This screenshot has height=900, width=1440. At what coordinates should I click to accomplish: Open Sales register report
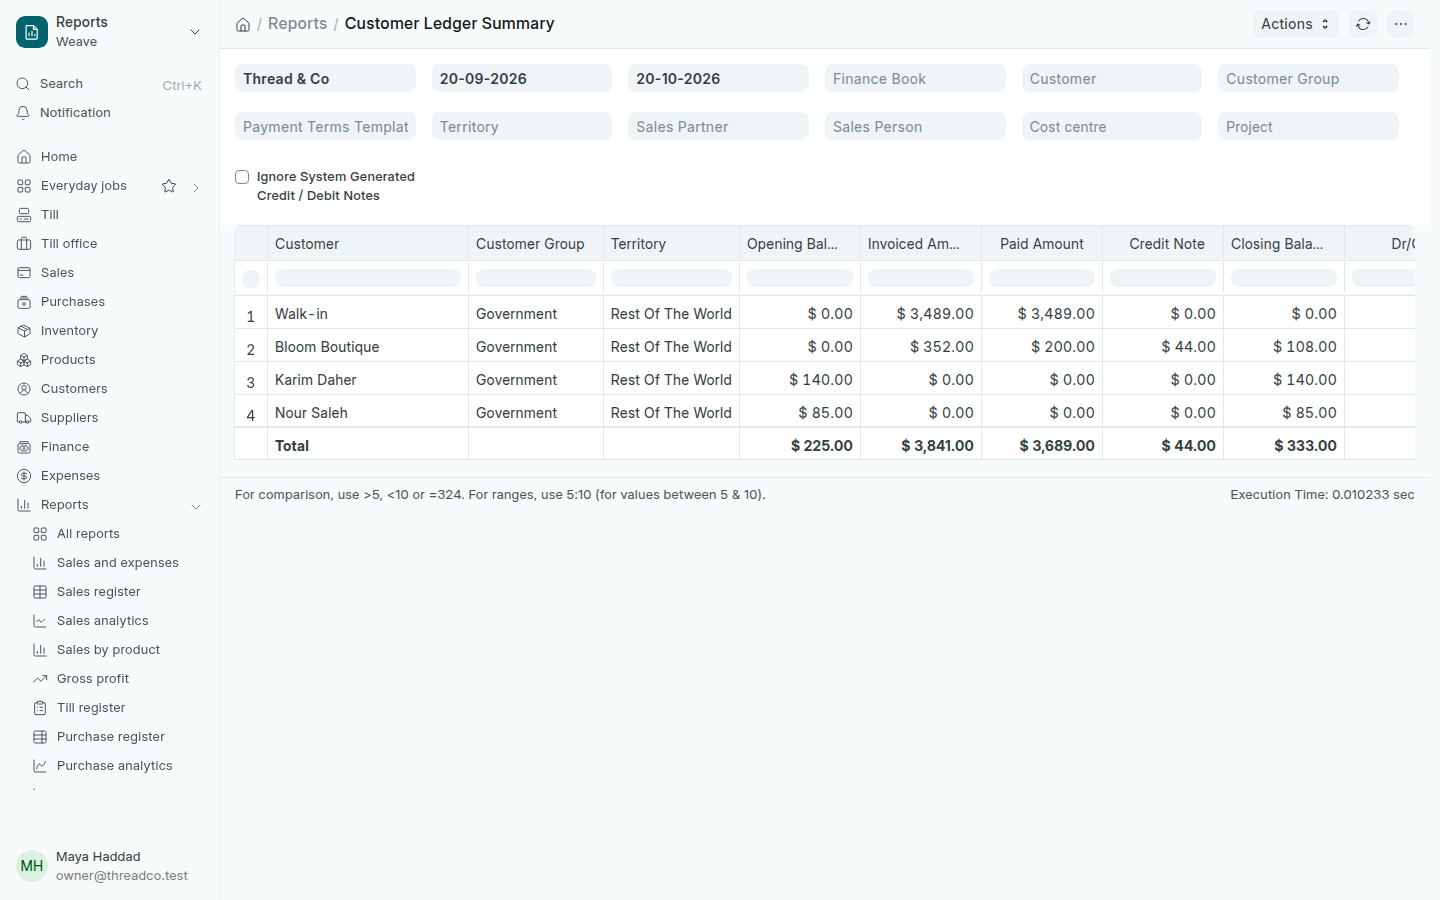(x=98, y=592)
